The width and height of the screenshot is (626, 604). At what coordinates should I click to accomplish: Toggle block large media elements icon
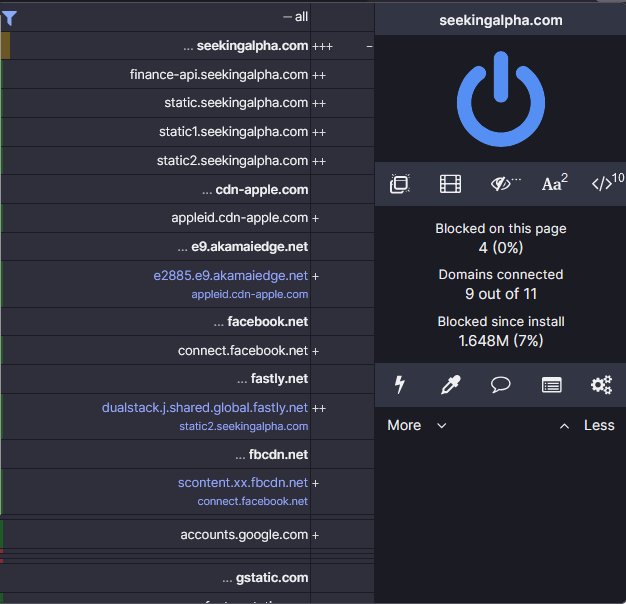coord(450,184)
